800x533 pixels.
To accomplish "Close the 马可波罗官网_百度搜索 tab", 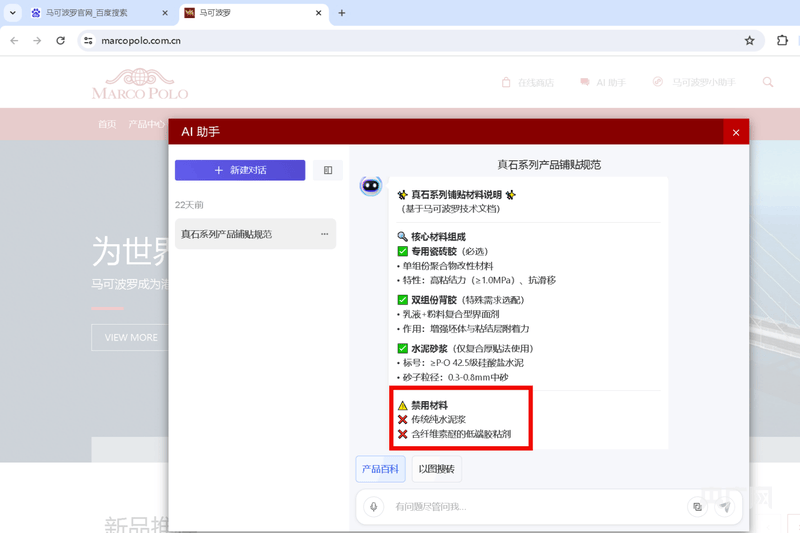I will [x=165, y=13].
